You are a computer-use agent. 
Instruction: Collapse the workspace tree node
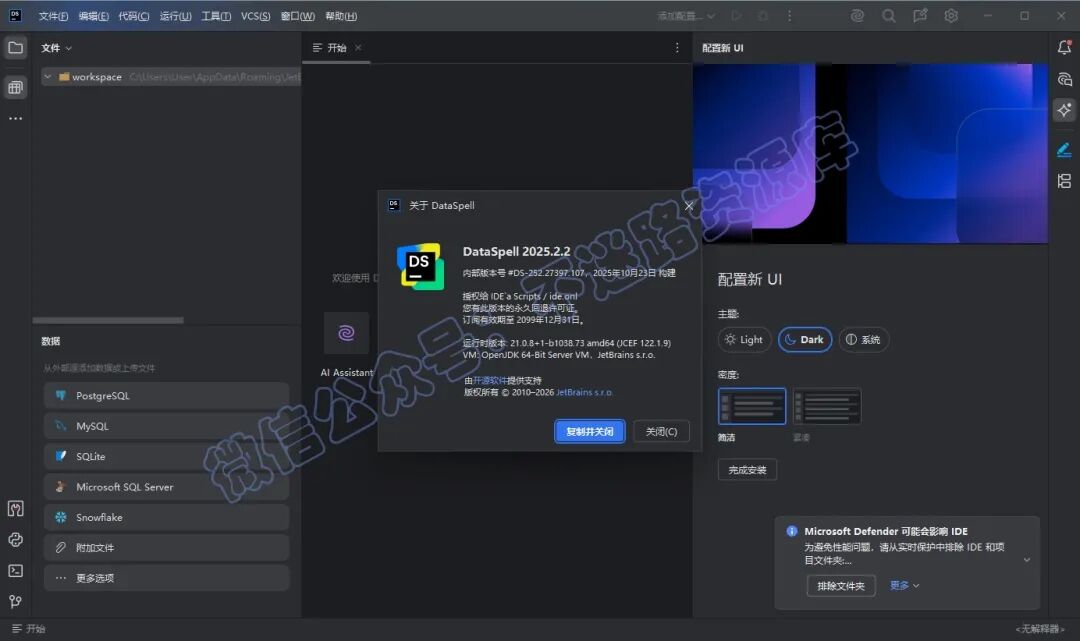pos(48,77)
